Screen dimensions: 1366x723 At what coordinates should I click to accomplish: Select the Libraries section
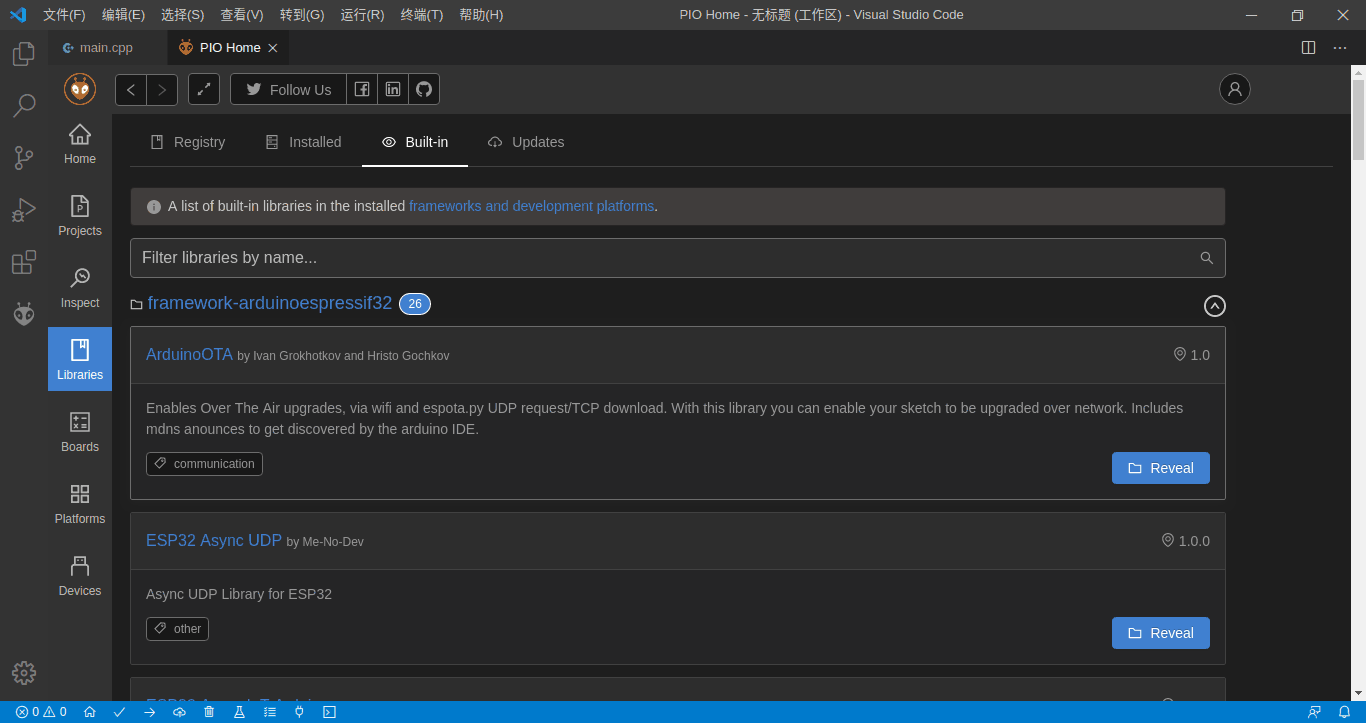pyautogui.click(x=80, y=359)
